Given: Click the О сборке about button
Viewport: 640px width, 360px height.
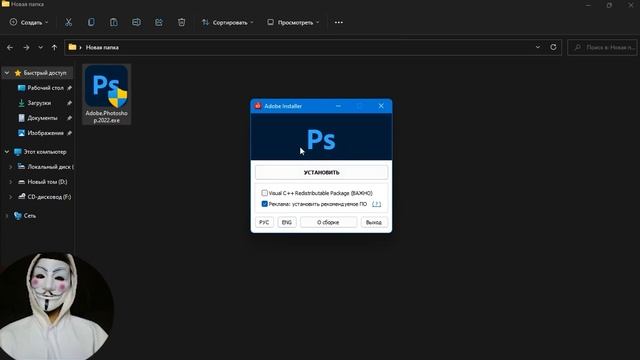Looking at the screenshot, I should pos(328,222).
